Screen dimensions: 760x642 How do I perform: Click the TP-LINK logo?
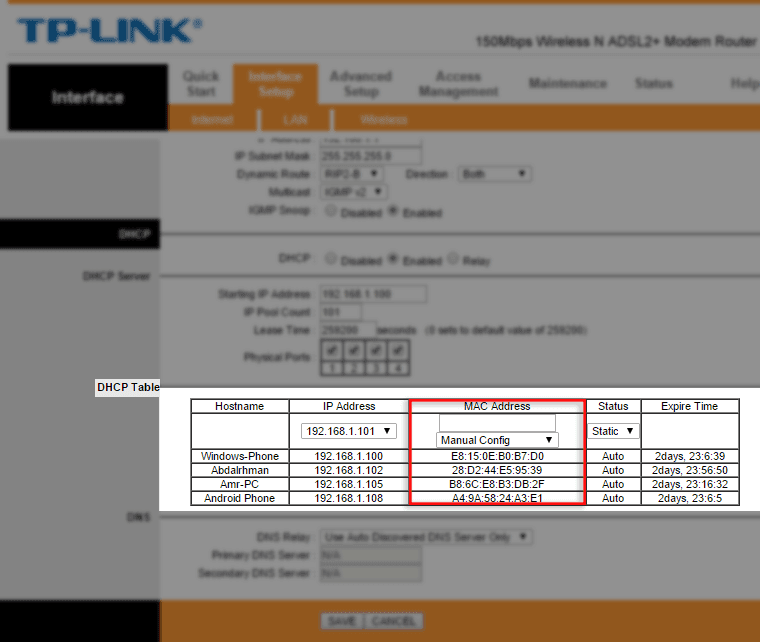[x=110, y=31]
